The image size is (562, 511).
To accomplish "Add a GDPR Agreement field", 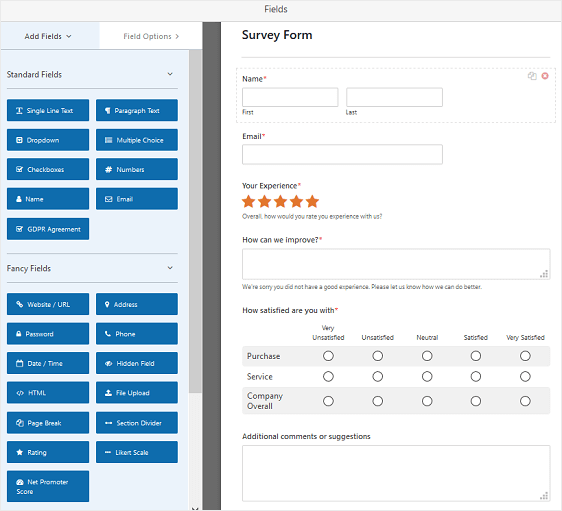I will click(48, 229).
